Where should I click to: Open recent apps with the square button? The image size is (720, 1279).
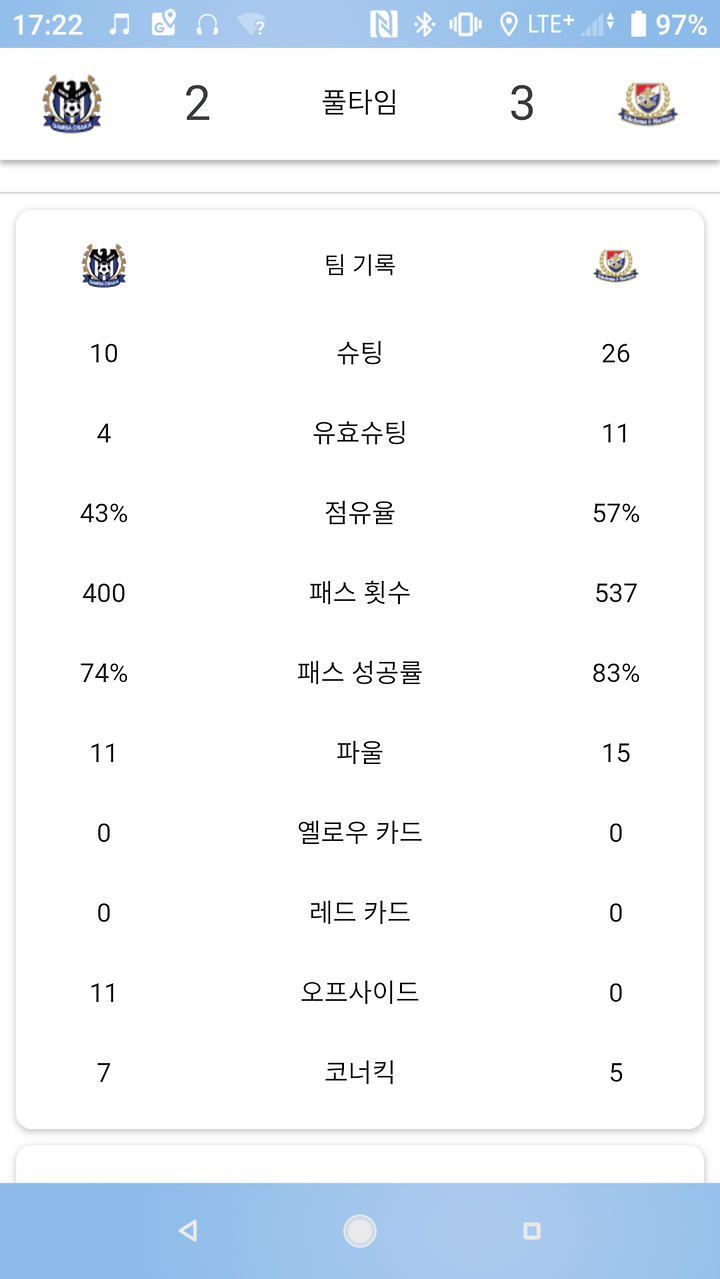pos(532,1231)
